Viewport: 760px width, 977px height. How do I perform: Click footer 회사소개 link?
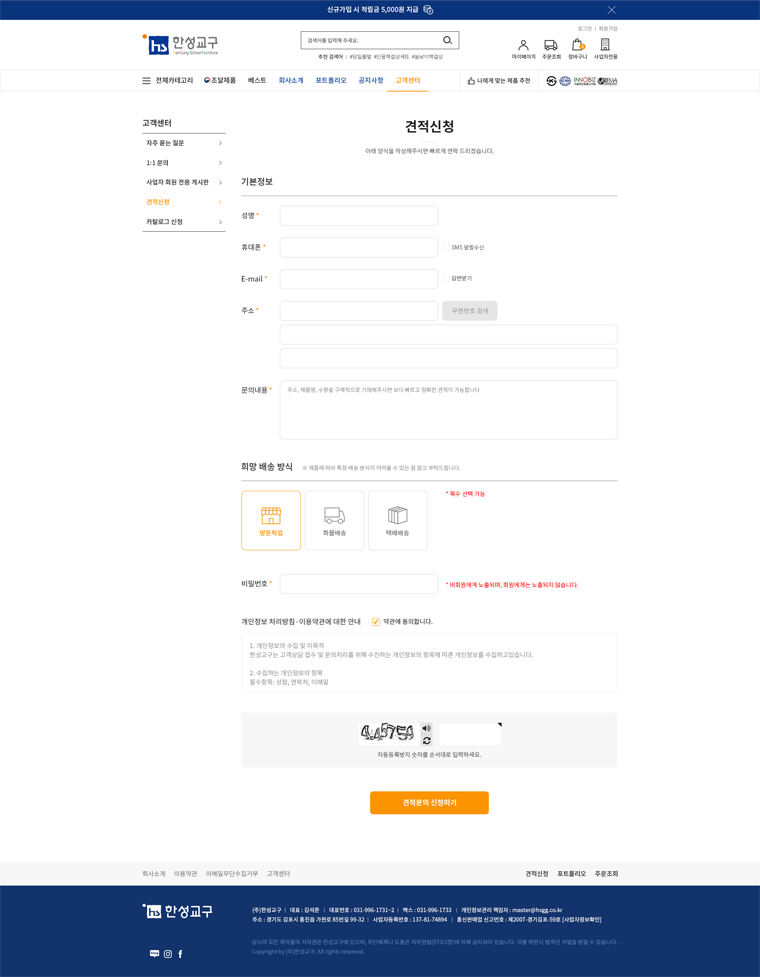(154, 874)
